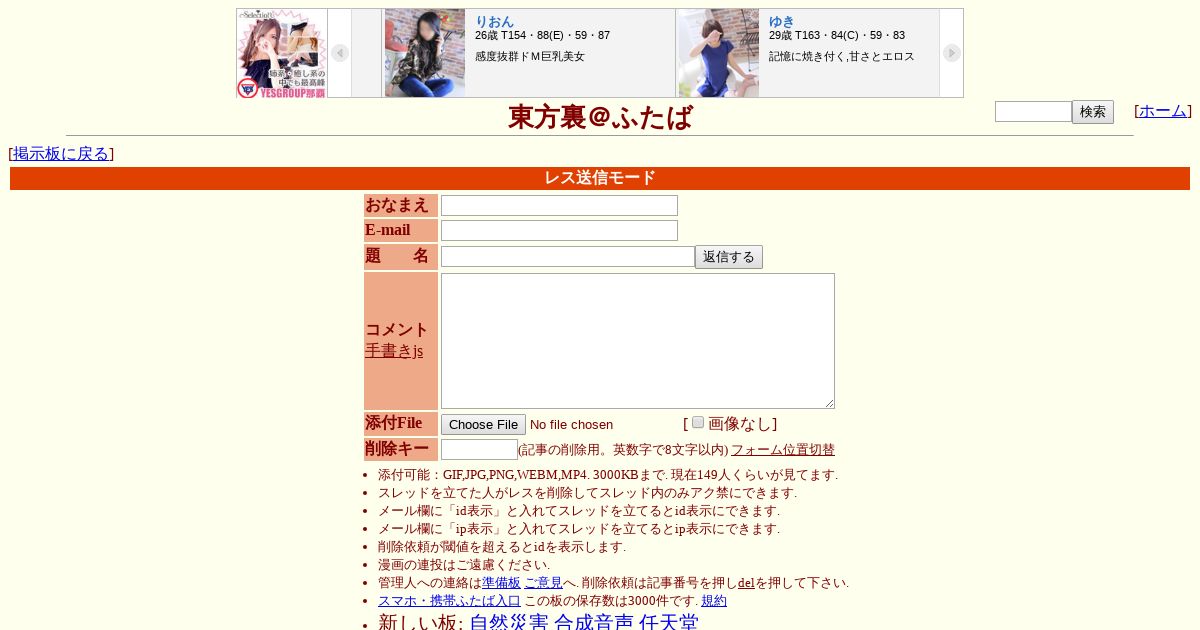Viewport: 1200px width, 630px height.
Task: Open the りおん name link
Action: tap(494, 21)
